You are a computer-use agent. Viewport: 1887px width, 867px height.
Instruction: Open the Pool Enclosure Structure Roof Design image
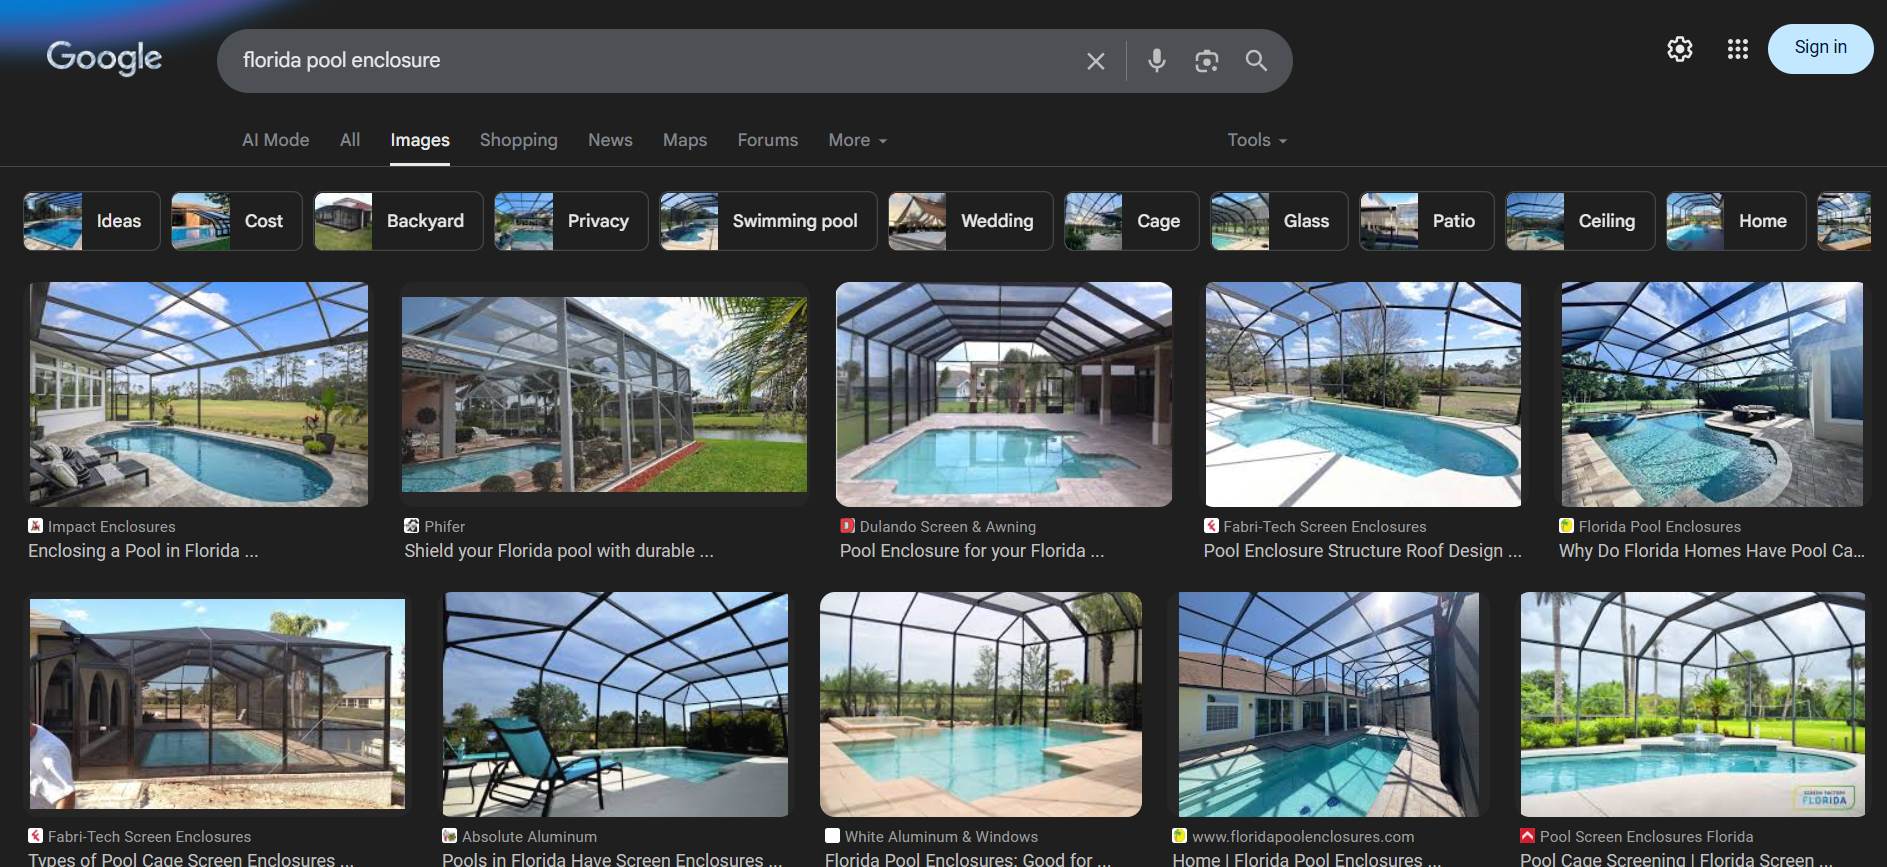click(1363, 394)
